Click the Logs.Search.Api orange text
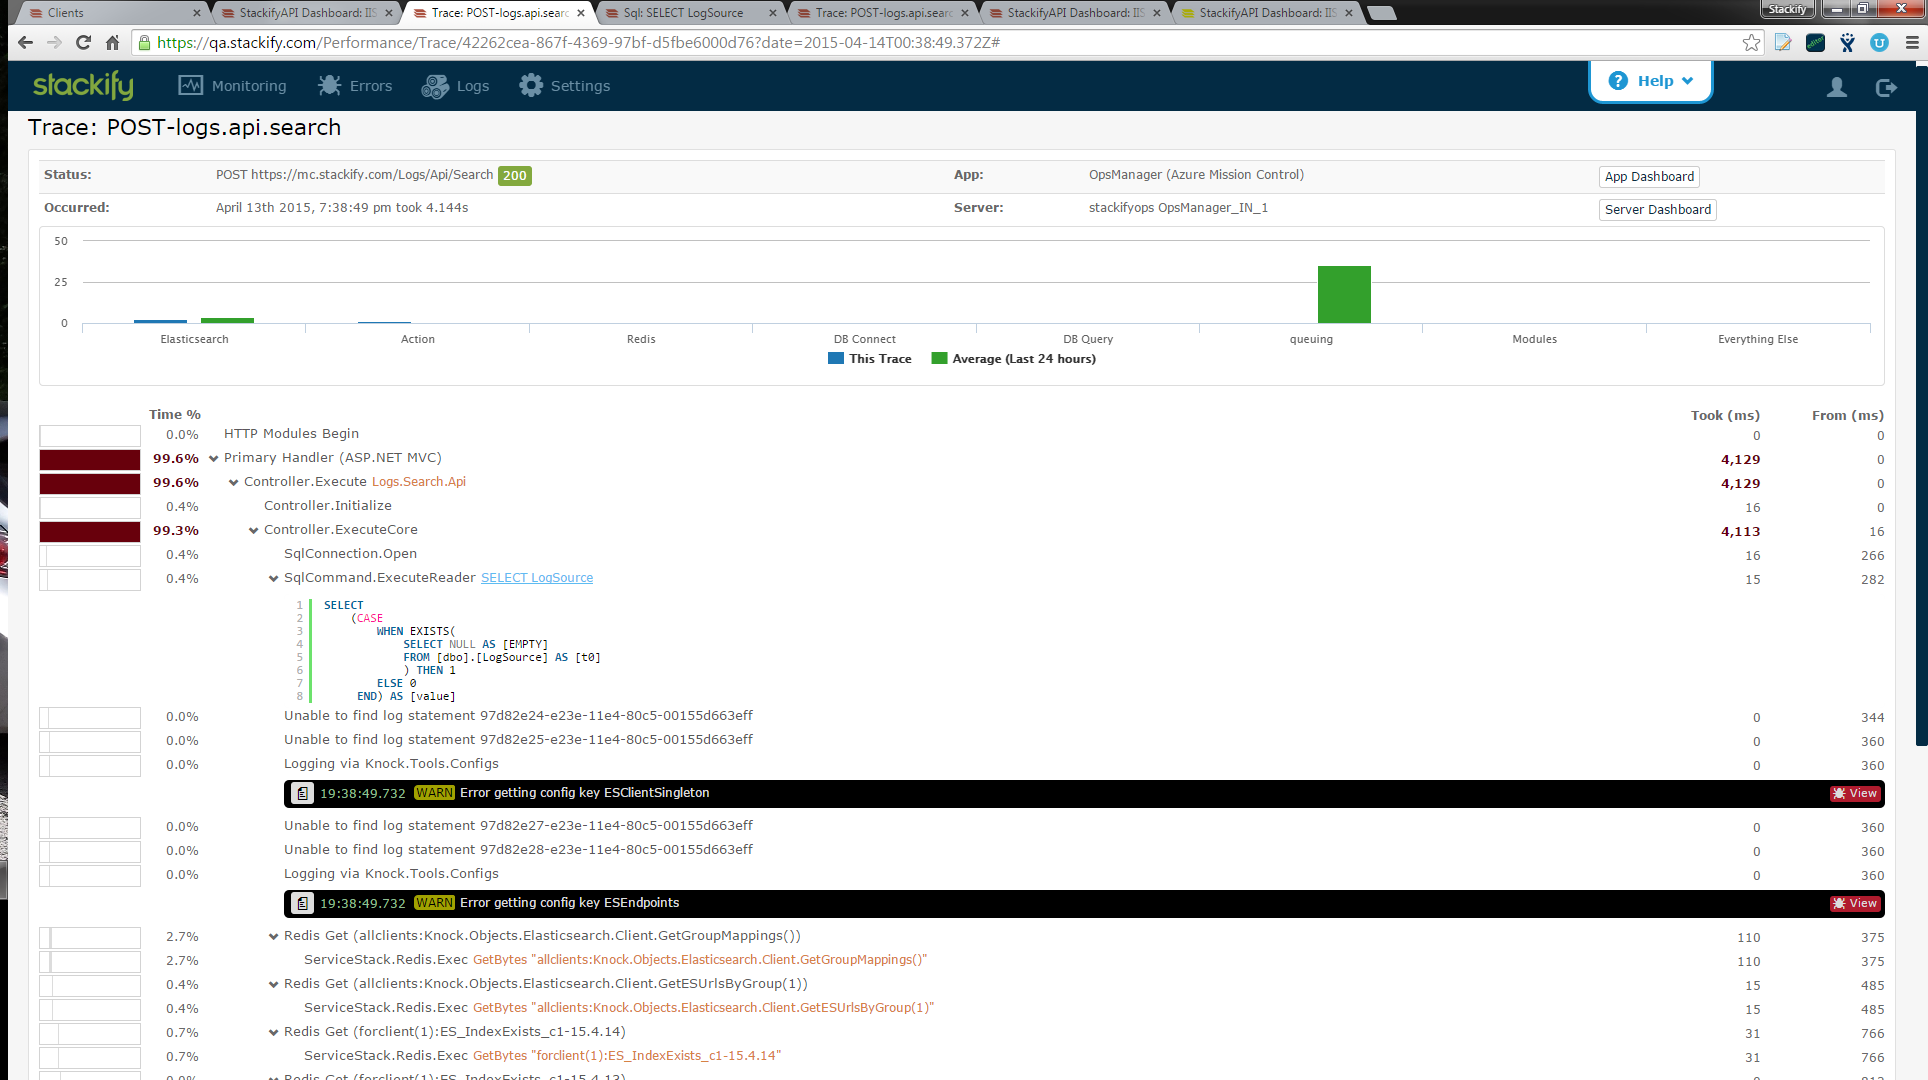Viewport: 1928px width, 1080px height. click(418, 482)
